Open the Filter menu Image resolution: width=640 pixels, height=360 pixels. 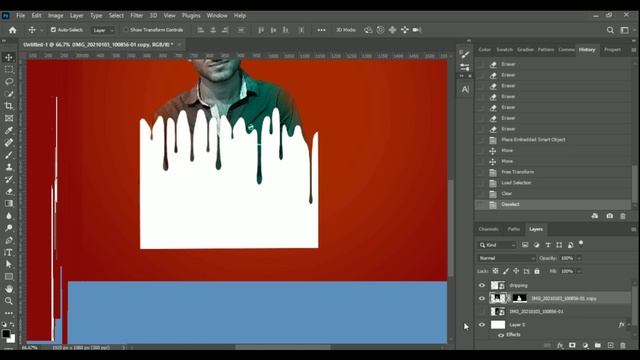(136, 16)
